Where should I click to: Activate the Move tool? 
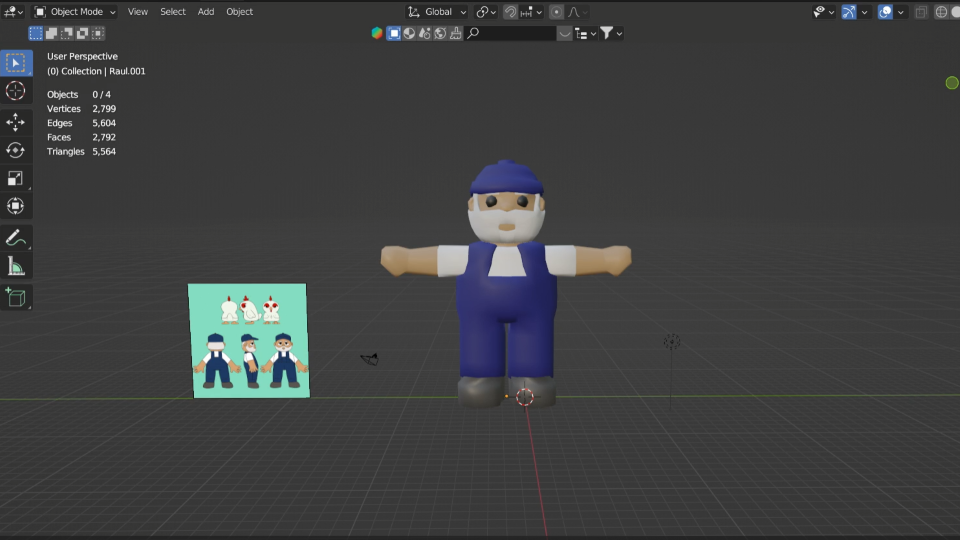pos(15,122)
